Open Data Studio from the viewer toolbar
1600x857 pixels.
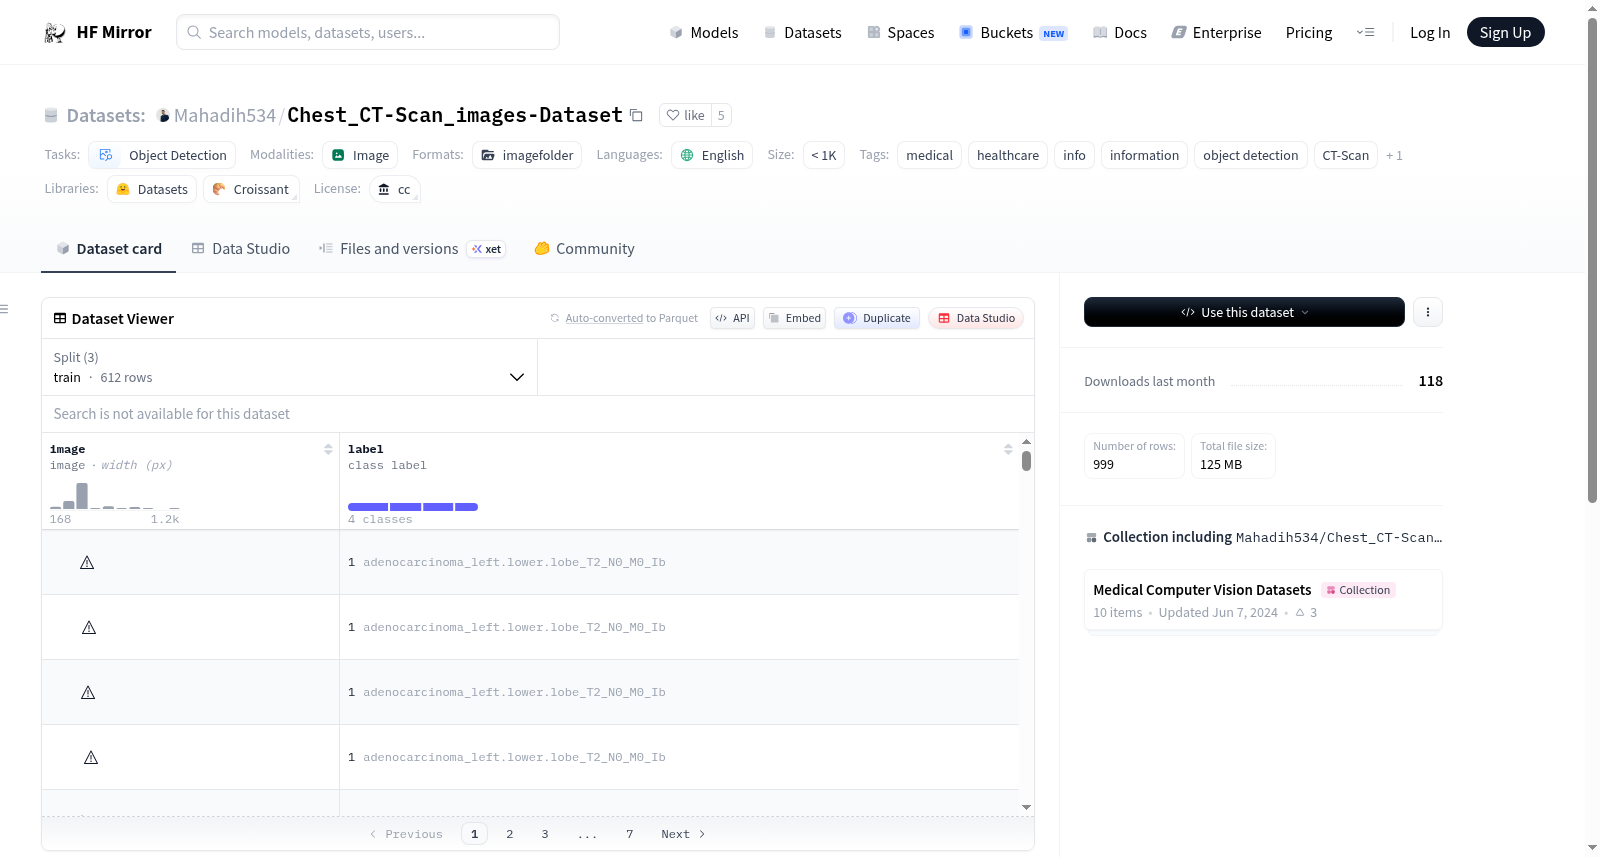[x=976, y=318]
